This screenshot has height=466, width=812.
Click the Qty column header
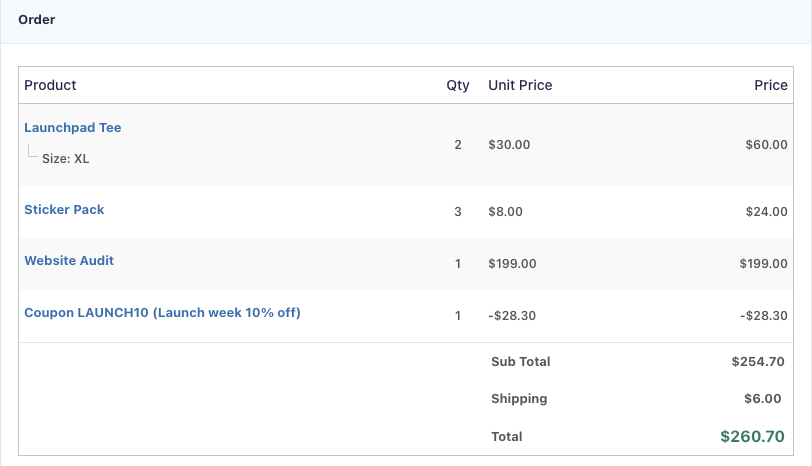point(458,85)
